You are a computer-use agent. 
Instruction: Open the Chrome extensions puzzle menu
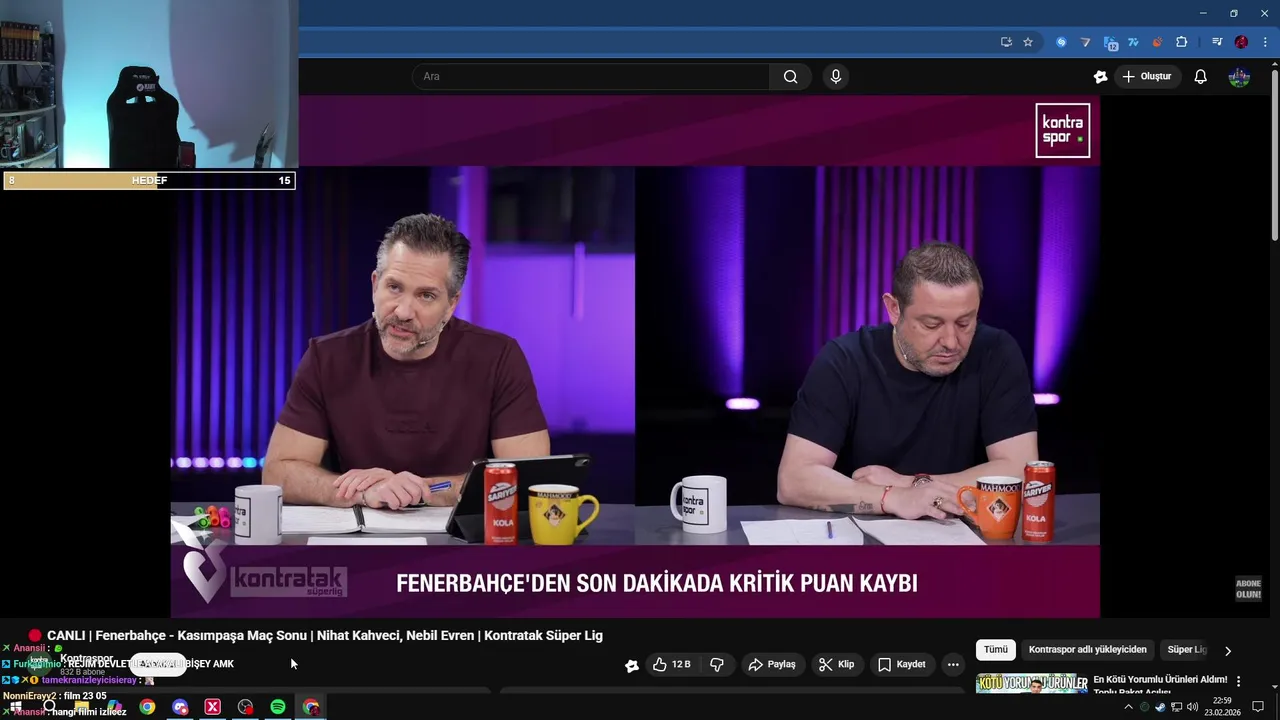[1181, 42]
